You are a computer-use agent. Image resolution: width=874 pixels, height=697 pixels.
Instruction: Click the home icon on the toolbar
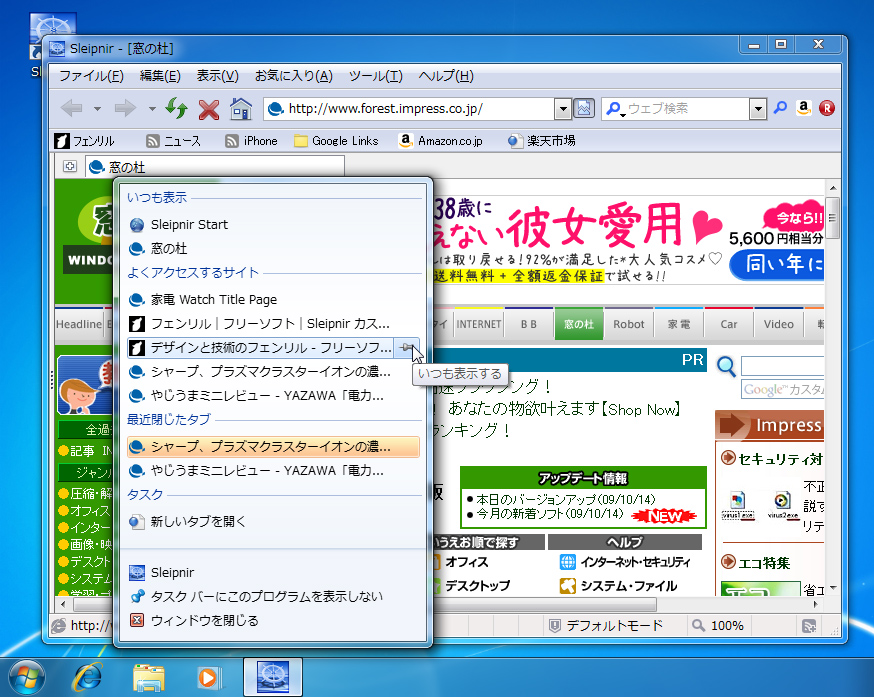(239, 108)
